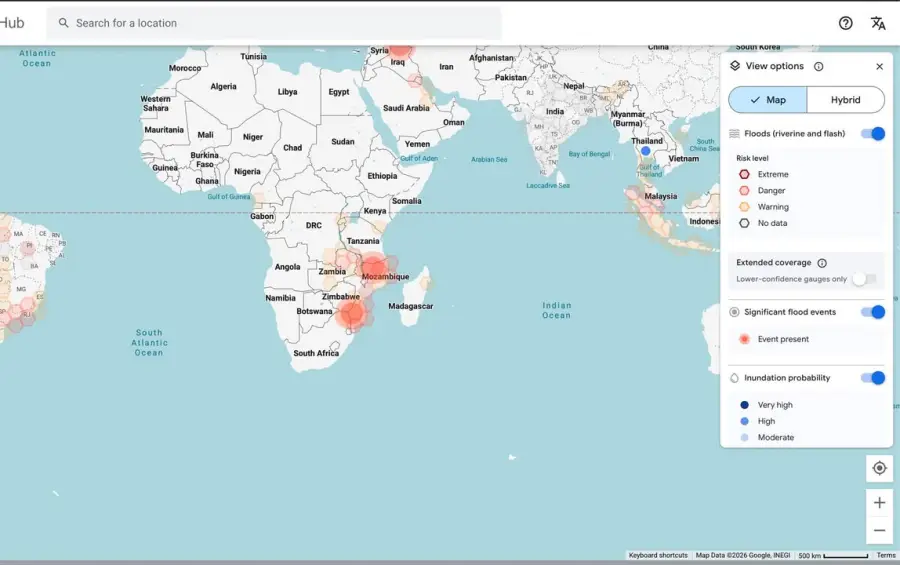The width and height of the screenshot is (900, 565).
Task: Click the Vietnam map label
Action: click(x=684, y=158)
